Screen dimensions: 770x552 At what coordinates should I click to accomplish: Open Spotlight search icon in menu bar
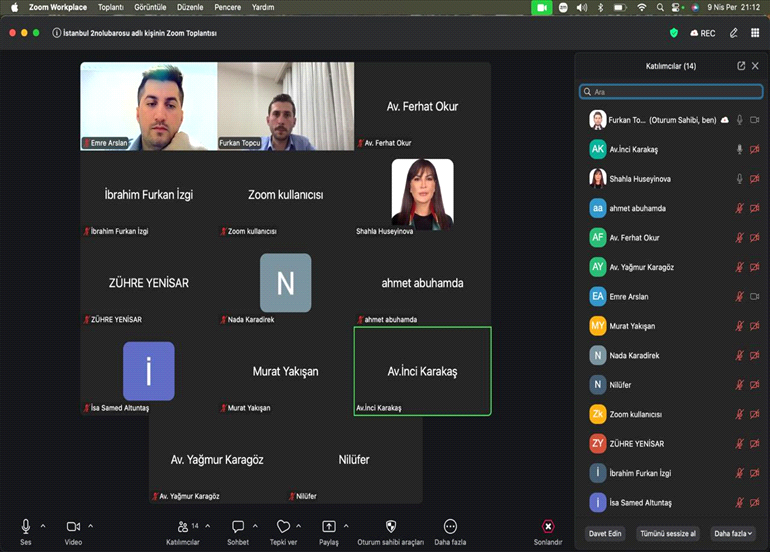(660, 7)
